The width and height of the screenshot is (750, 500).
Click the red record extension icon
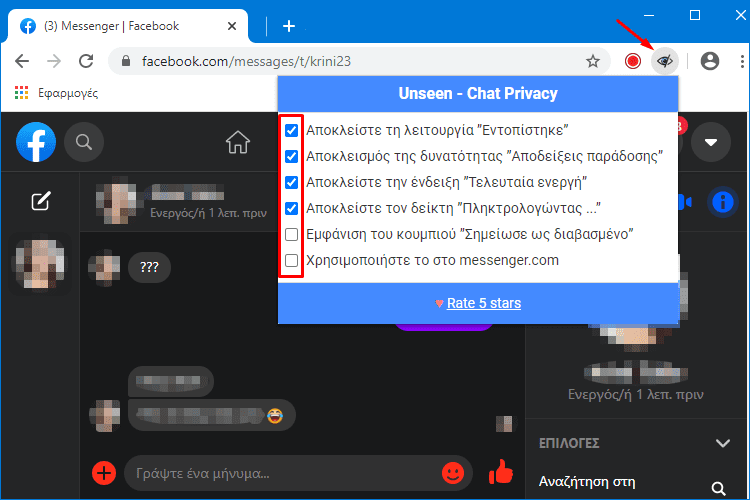[633, 61]
